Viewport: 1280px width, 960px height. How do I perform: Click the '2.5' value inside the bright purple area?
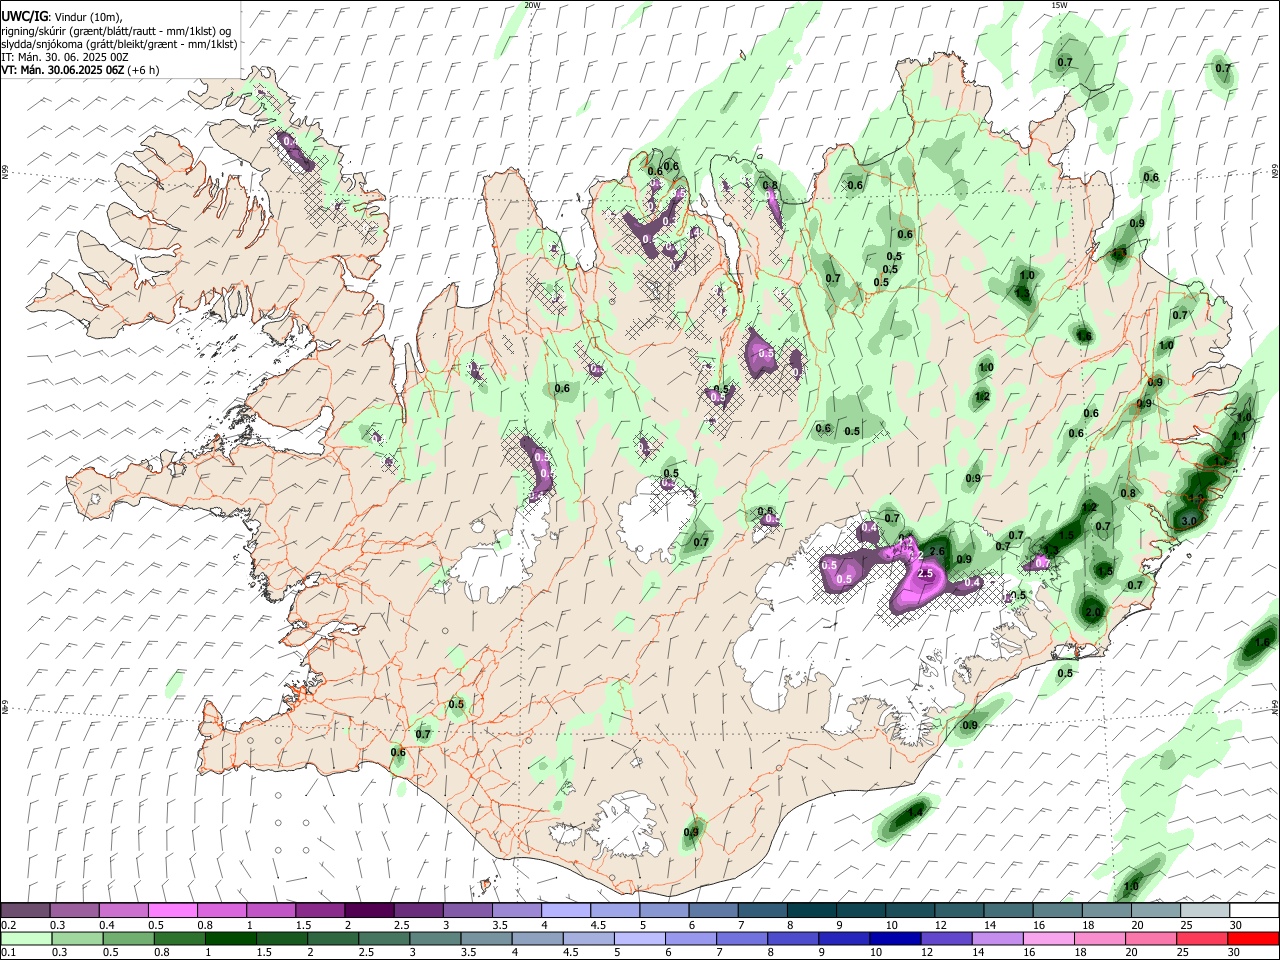point(925,573)
